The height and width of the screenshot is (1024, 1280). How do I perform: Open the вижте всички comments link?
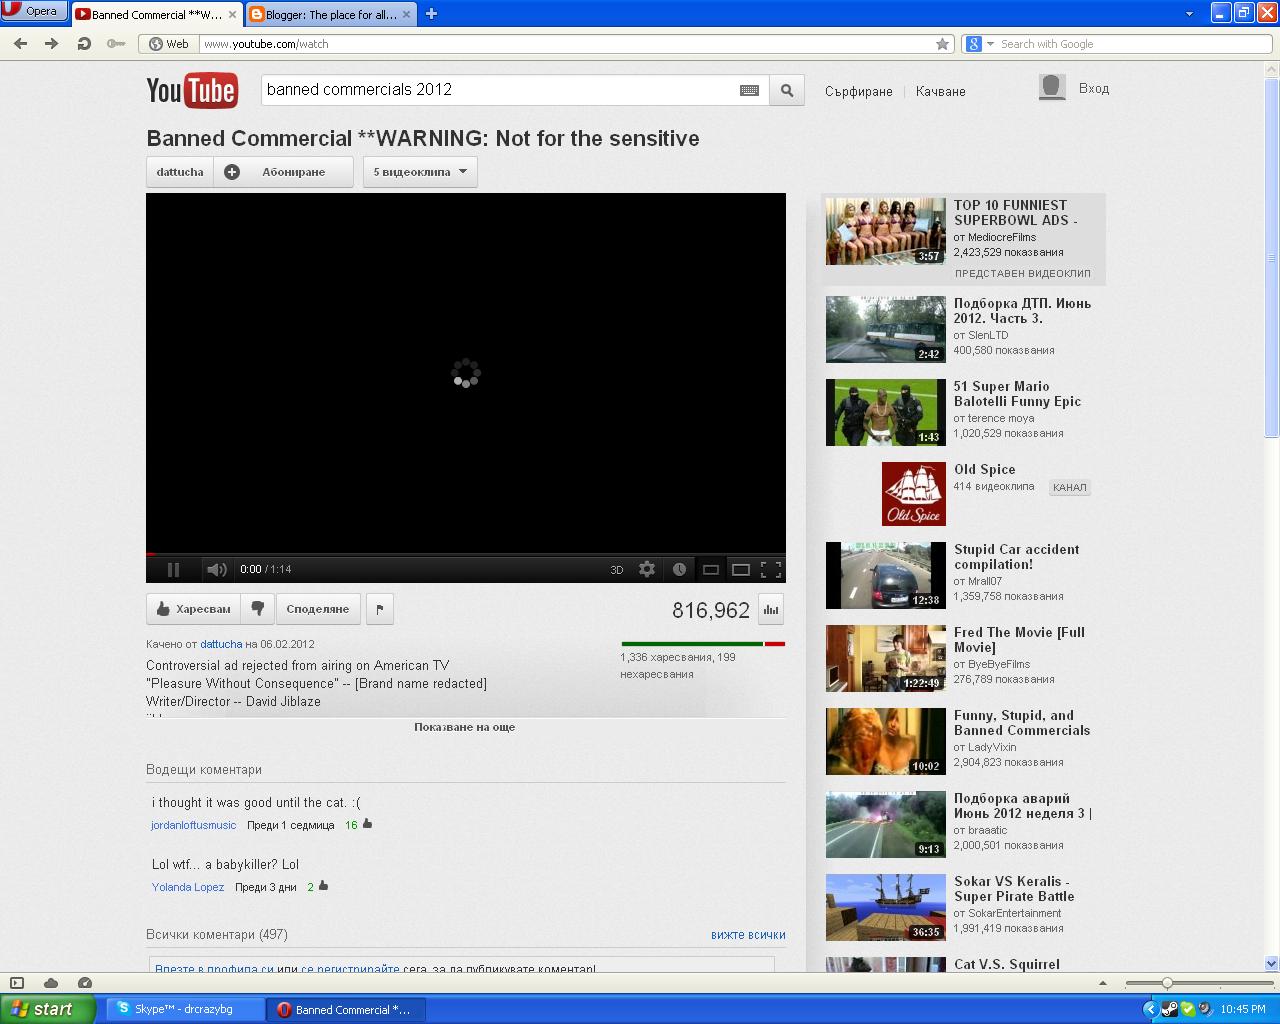(748, 935)
